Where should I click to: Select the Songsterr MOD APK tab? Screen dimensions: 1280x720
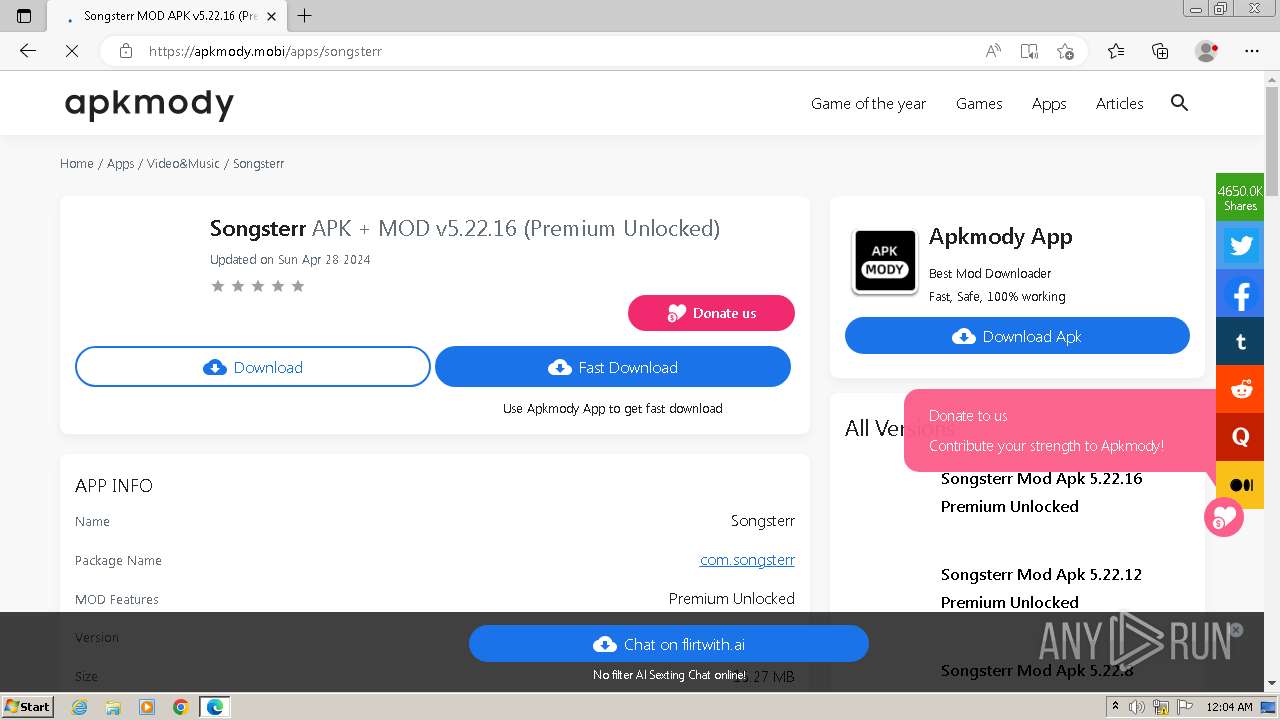pyautogui.click(x=165, y=16)
